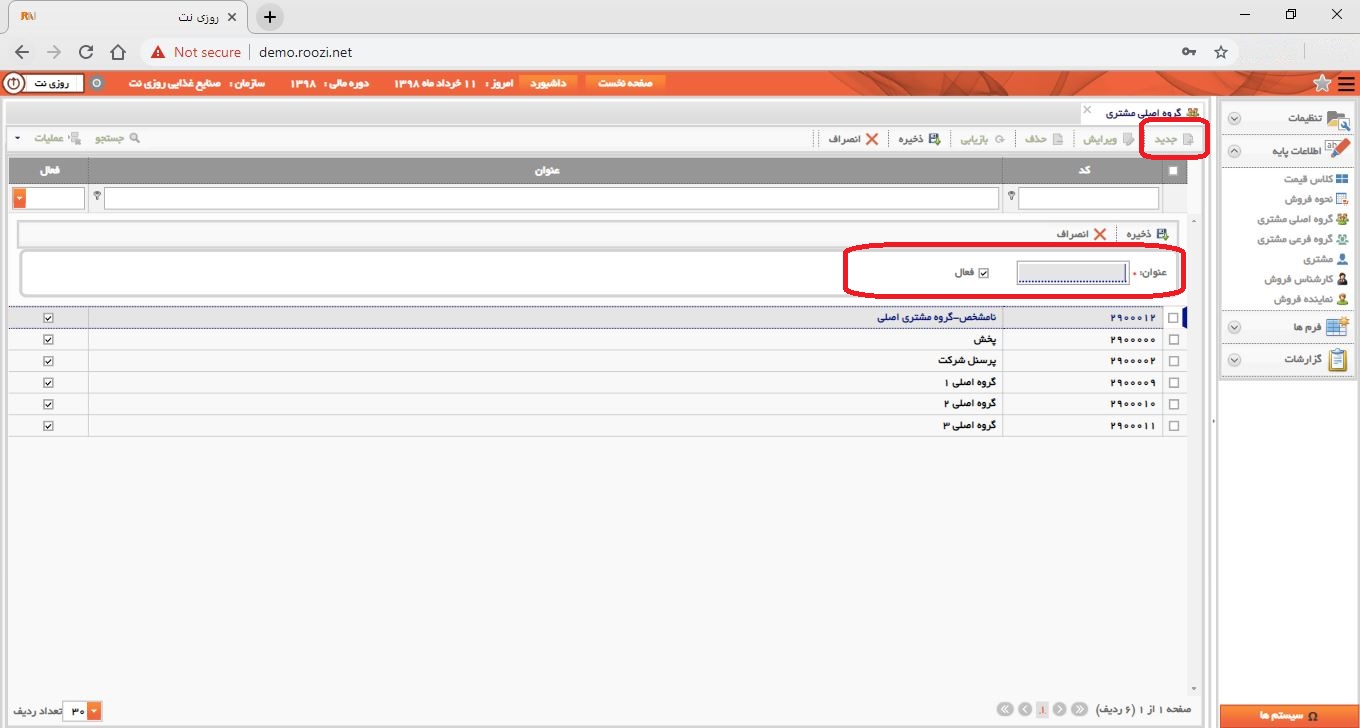This screenshot has height=728, width=1360.
Task: Sort by the عنوان column header
Action: click(x=546, y=171)
